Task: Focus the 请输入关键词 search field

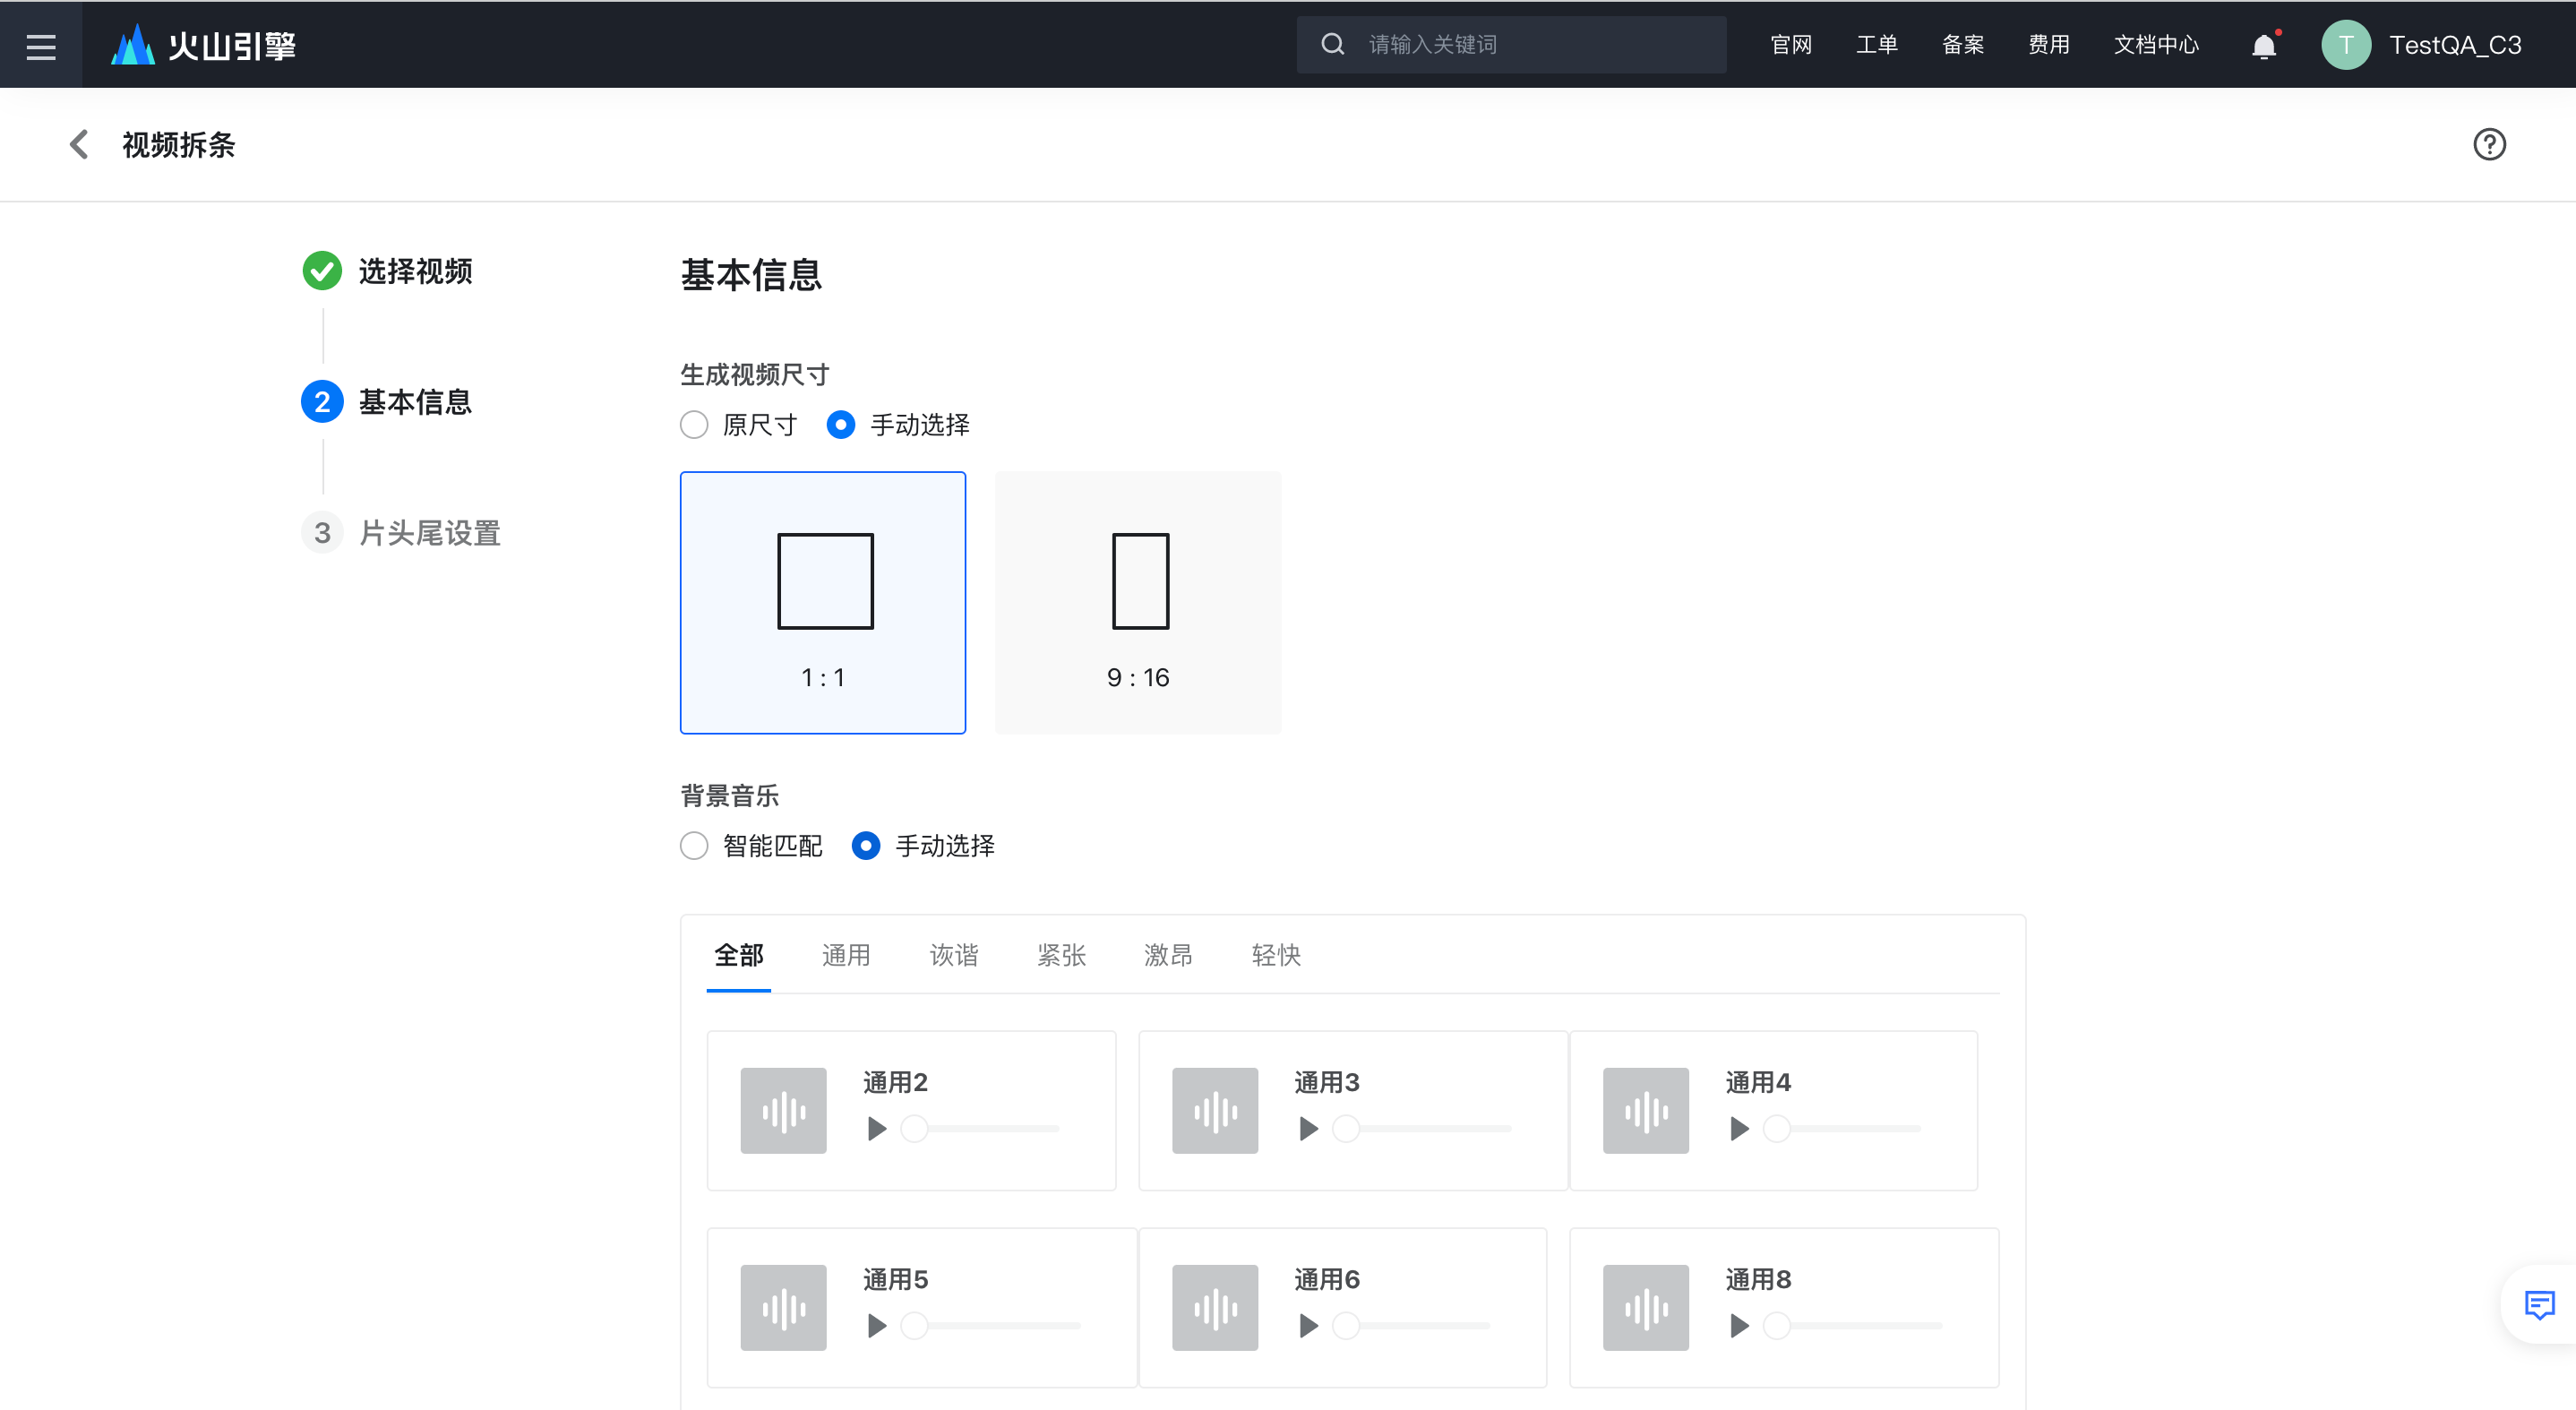Action: point(1510,44)
